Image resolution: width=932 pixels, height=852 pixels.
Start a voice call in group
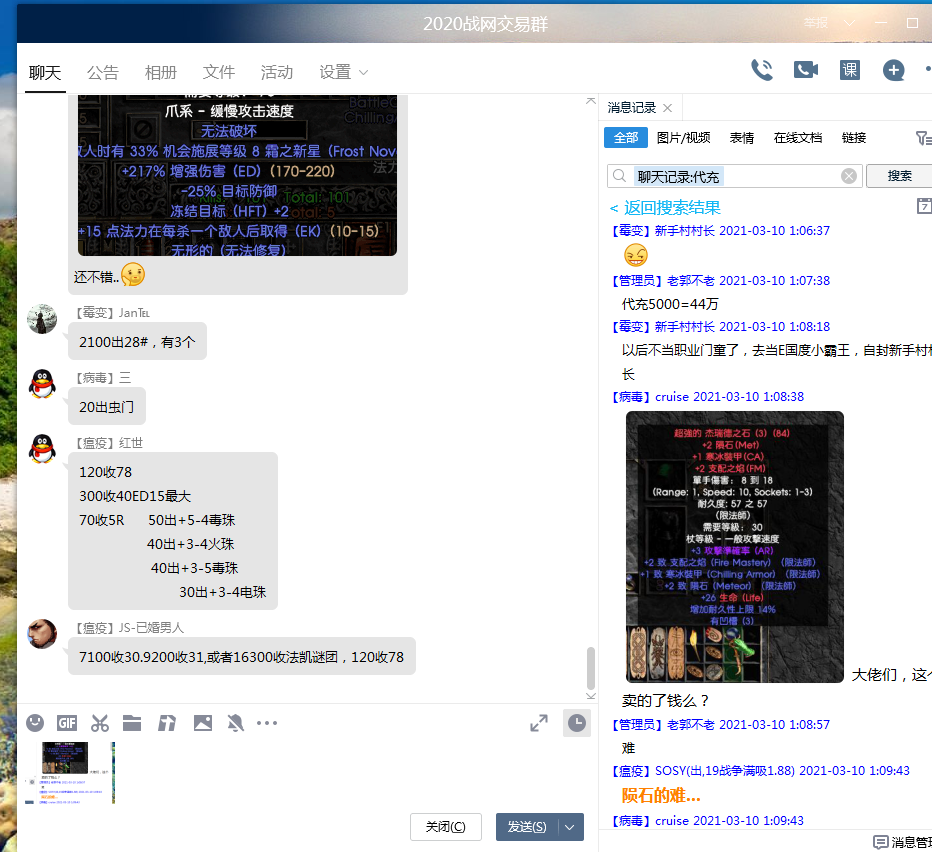[762, 70]
